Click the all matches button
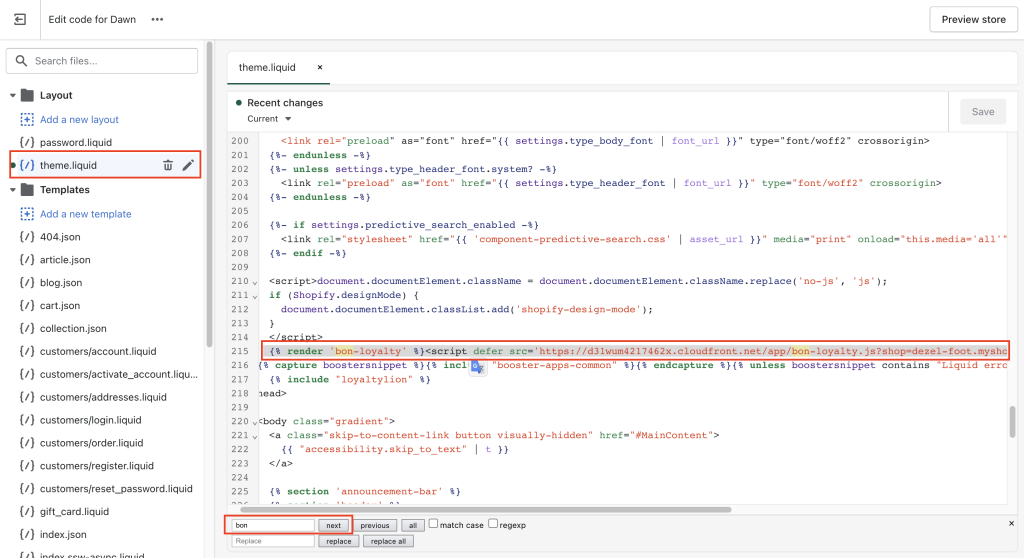The width and height of the screenshot is (1024, 558). tap(412, 525)
